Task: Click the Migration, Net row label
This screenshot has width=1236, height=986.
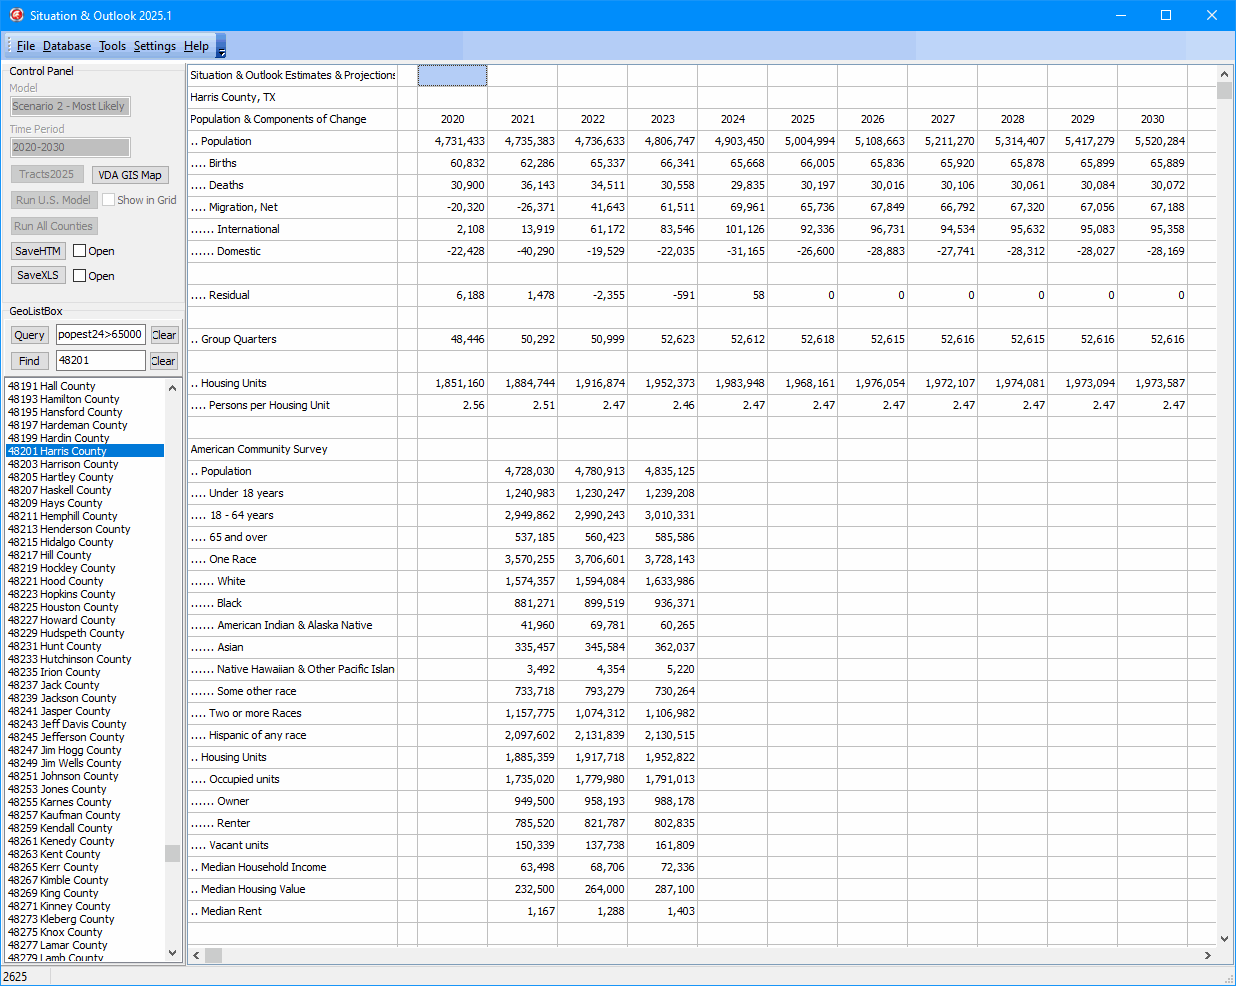Action: pyautogui.click(x=292, y=207)
